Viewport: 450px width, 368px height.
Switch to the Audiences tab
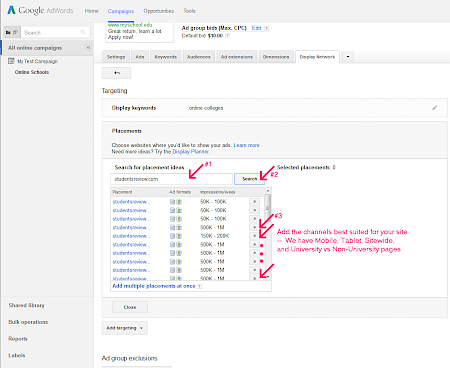tap(199, 57)
